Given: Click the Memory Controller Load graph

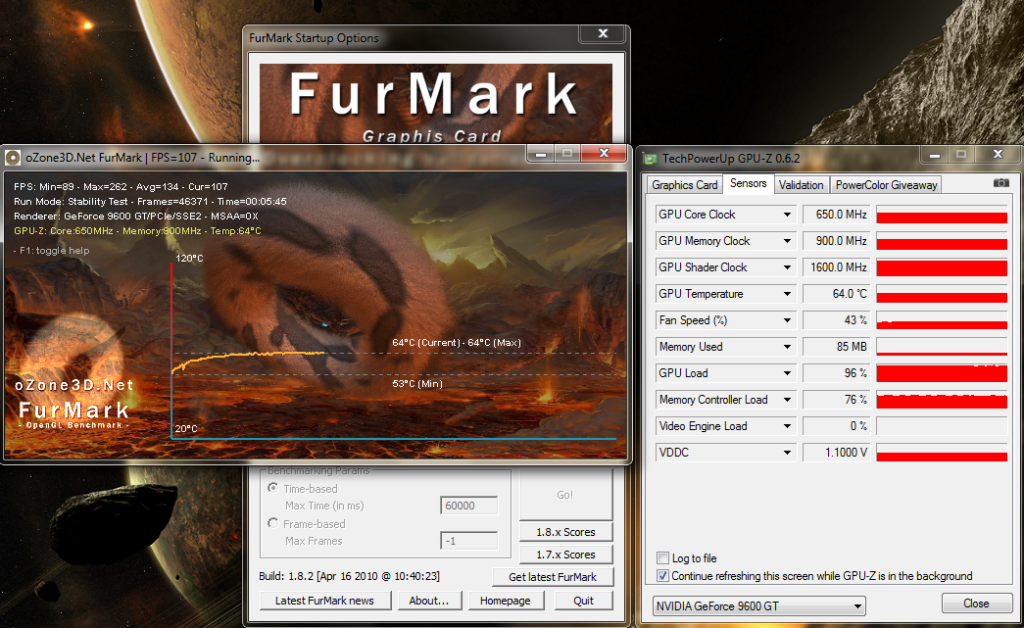Looking at the screenshot, I should 942,400.
